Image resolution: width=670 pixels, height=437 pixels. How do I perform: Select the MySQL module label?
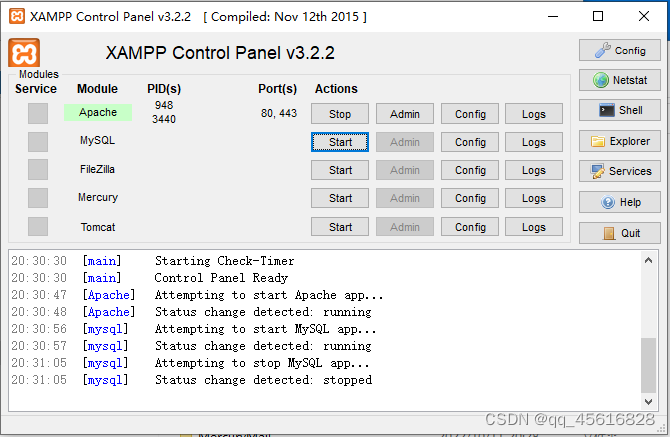[97, 141]
